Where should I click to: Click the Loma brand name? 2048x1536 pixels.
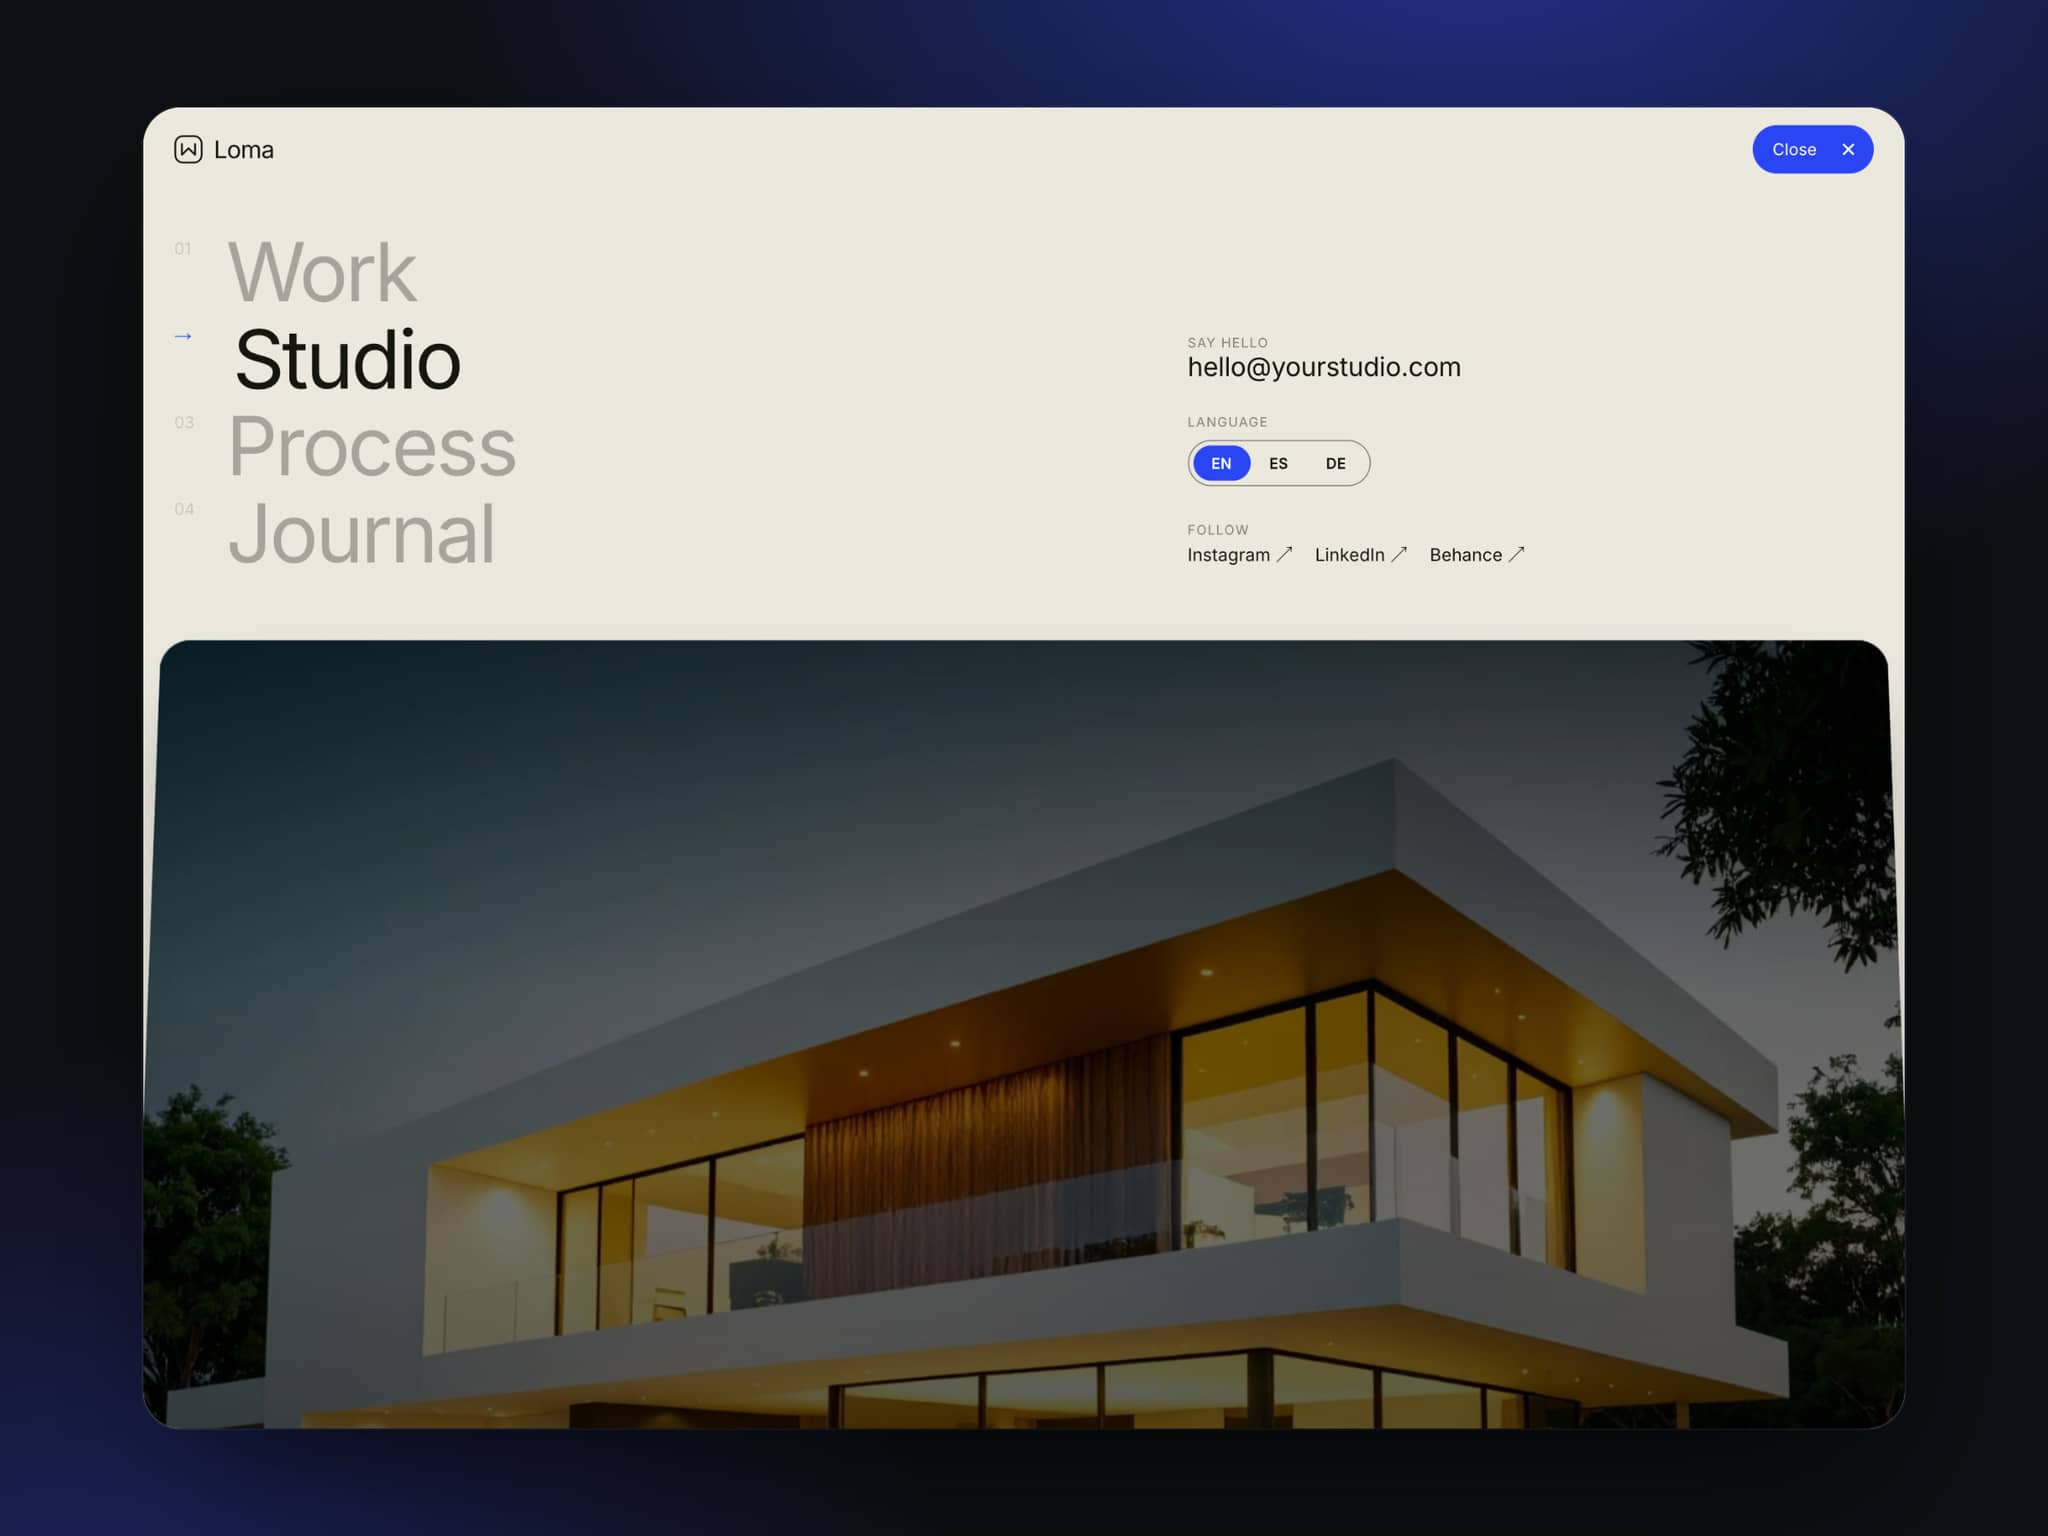(243, 150)
